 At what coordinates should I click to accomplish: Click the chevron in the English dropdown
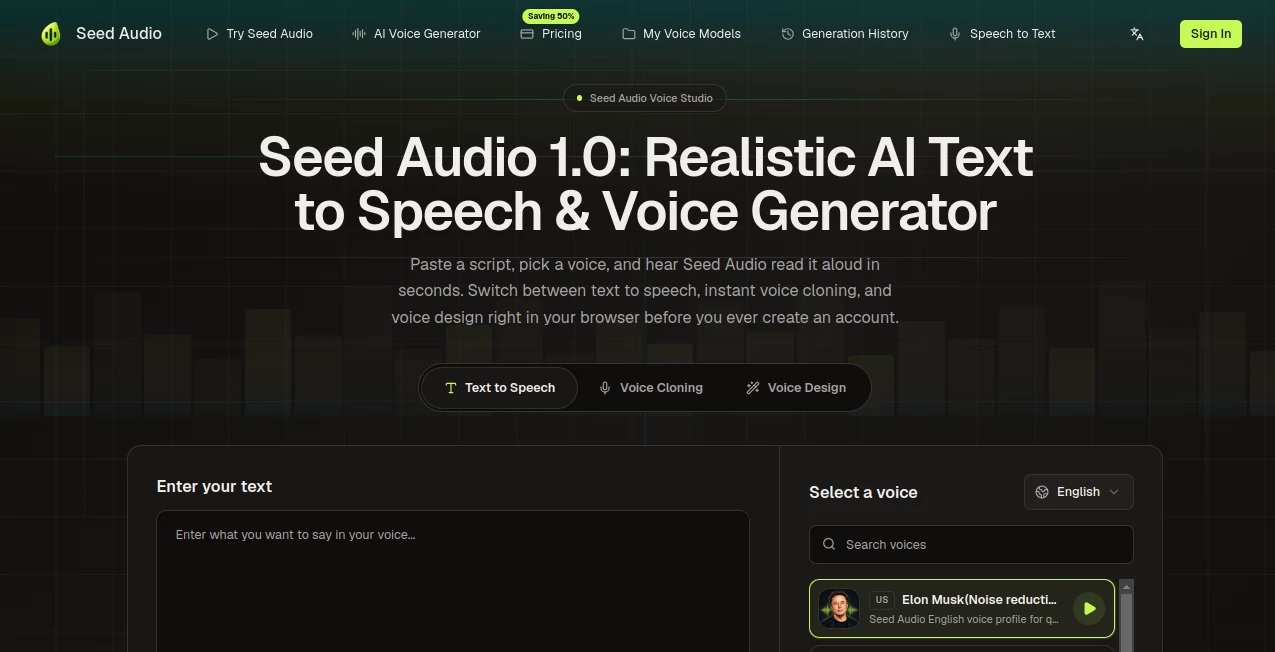click(x=1114, y=492)
